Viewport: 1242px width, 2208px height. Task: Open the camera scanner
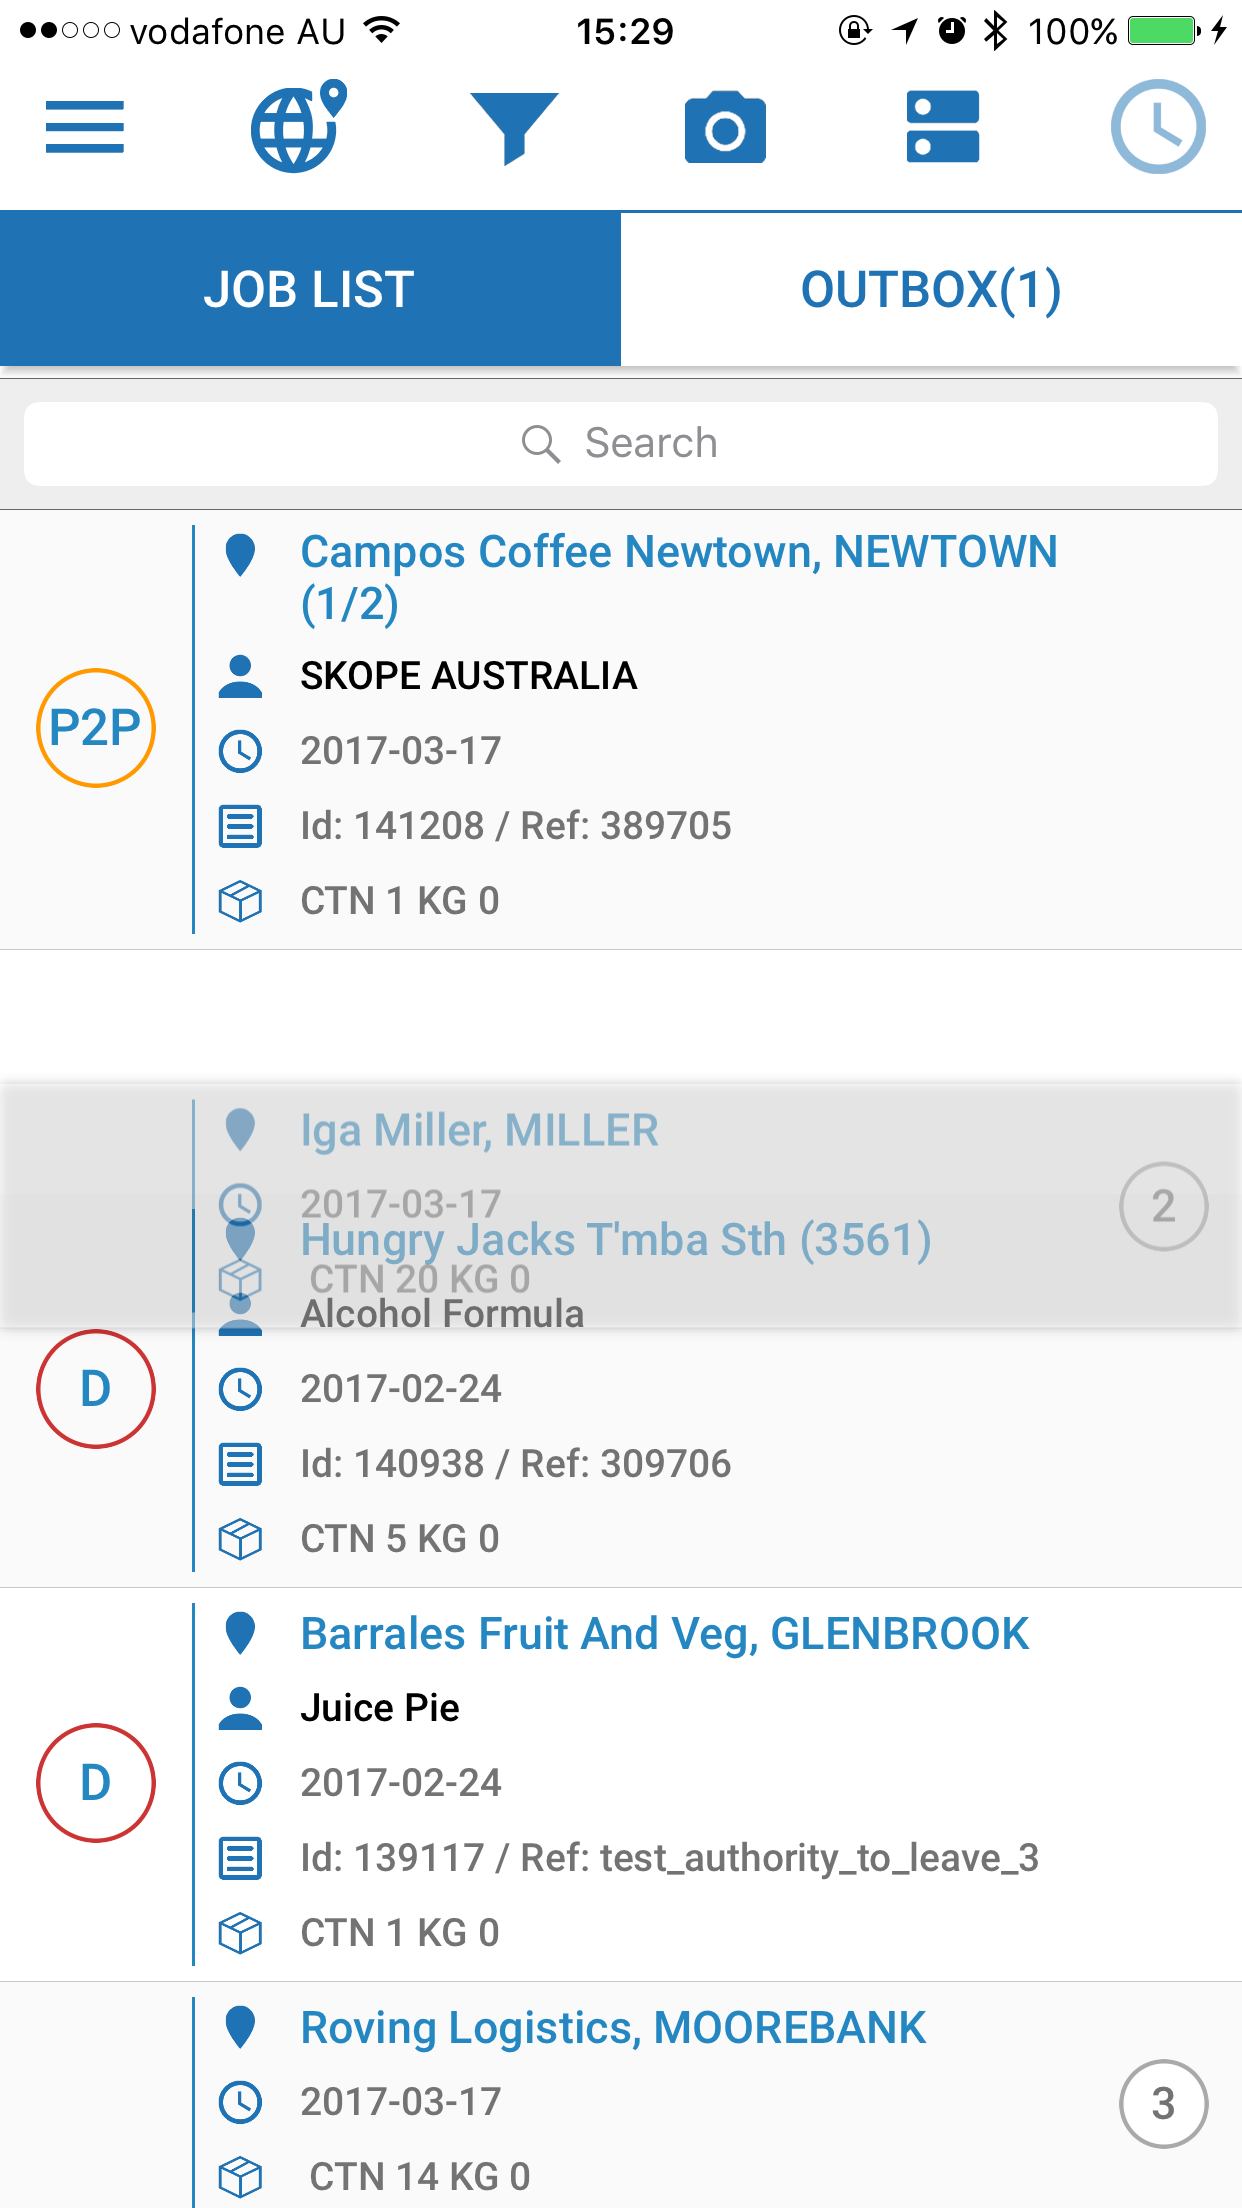725,127
